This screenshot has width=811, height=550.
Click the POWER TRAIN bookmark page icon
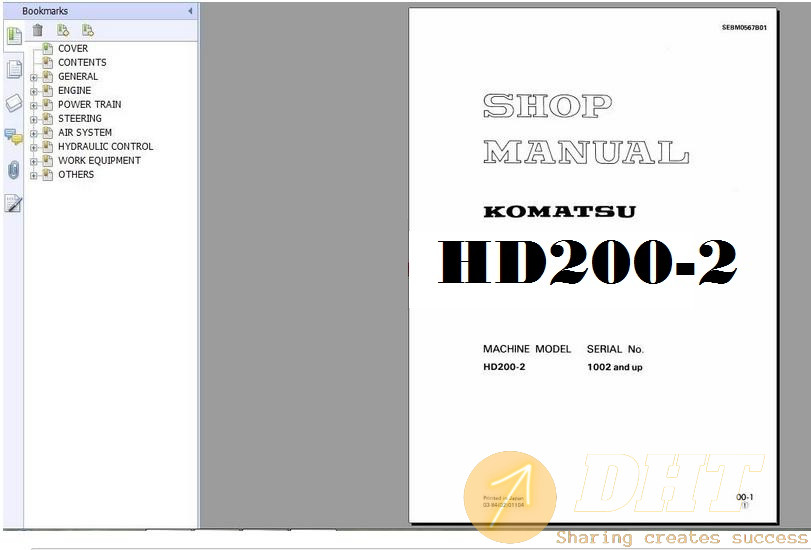pos(48,105)
